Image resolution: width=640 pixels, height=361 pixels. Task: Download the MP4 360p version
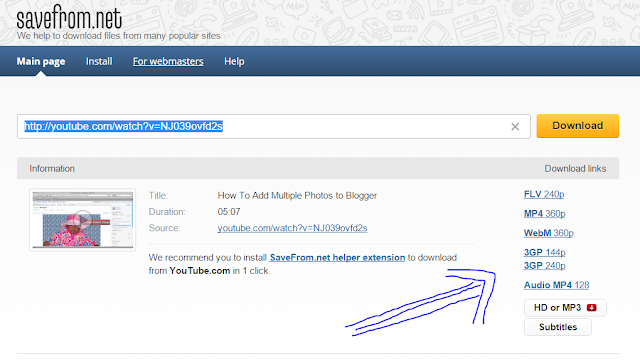pyautogui.click(x=544, y=214)
